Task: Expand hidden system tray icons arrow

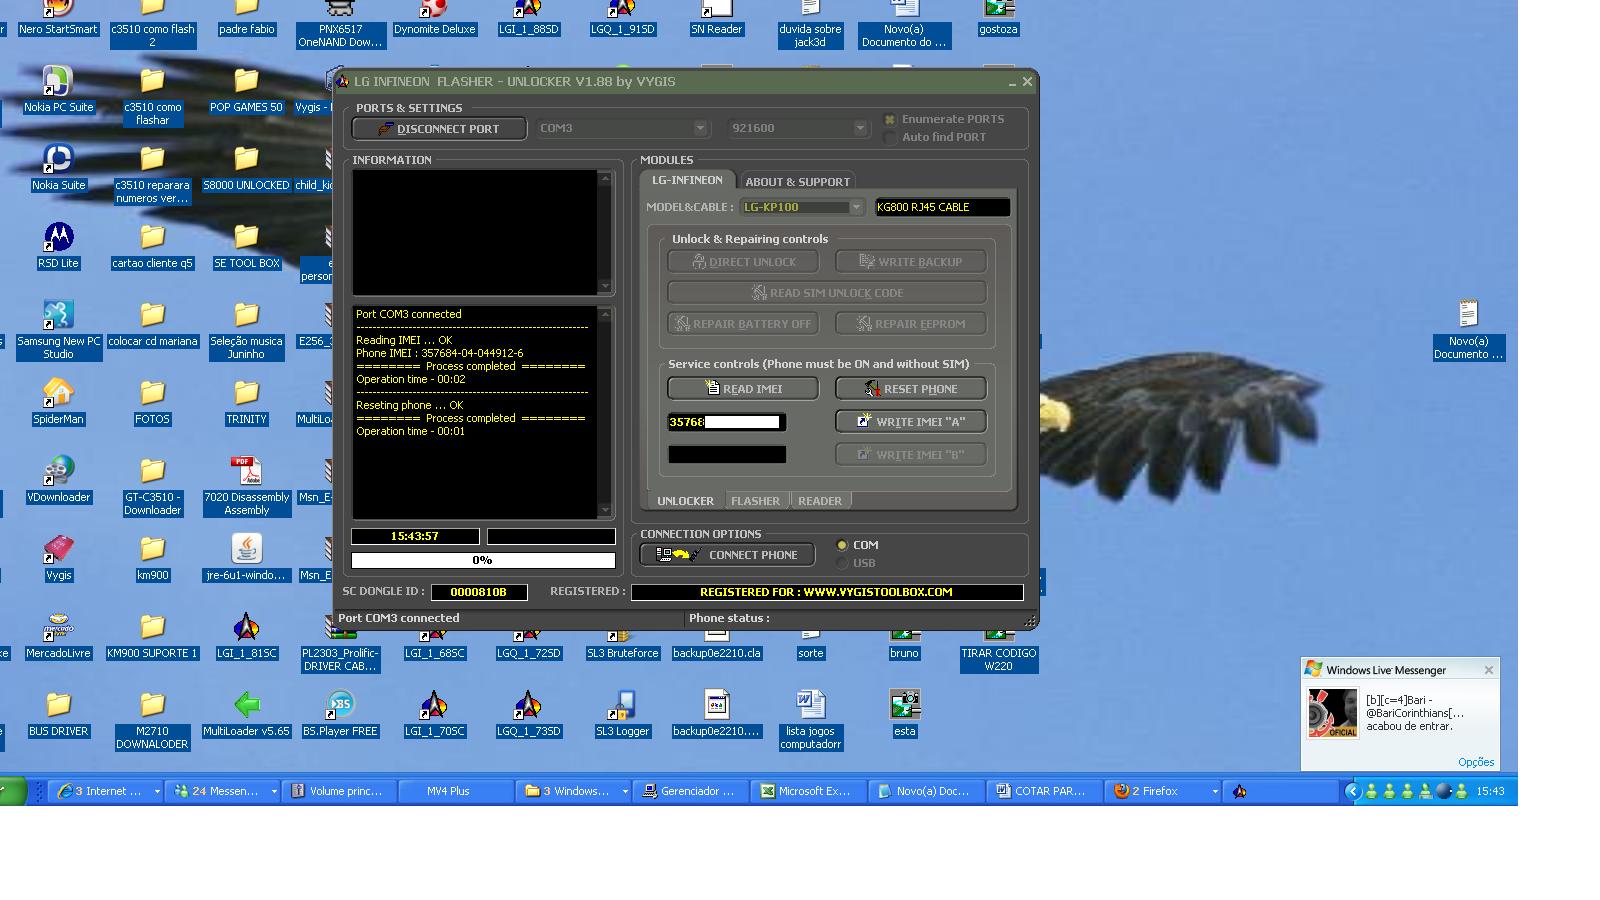Action: pyautogui.click(x=1352, y=791)
